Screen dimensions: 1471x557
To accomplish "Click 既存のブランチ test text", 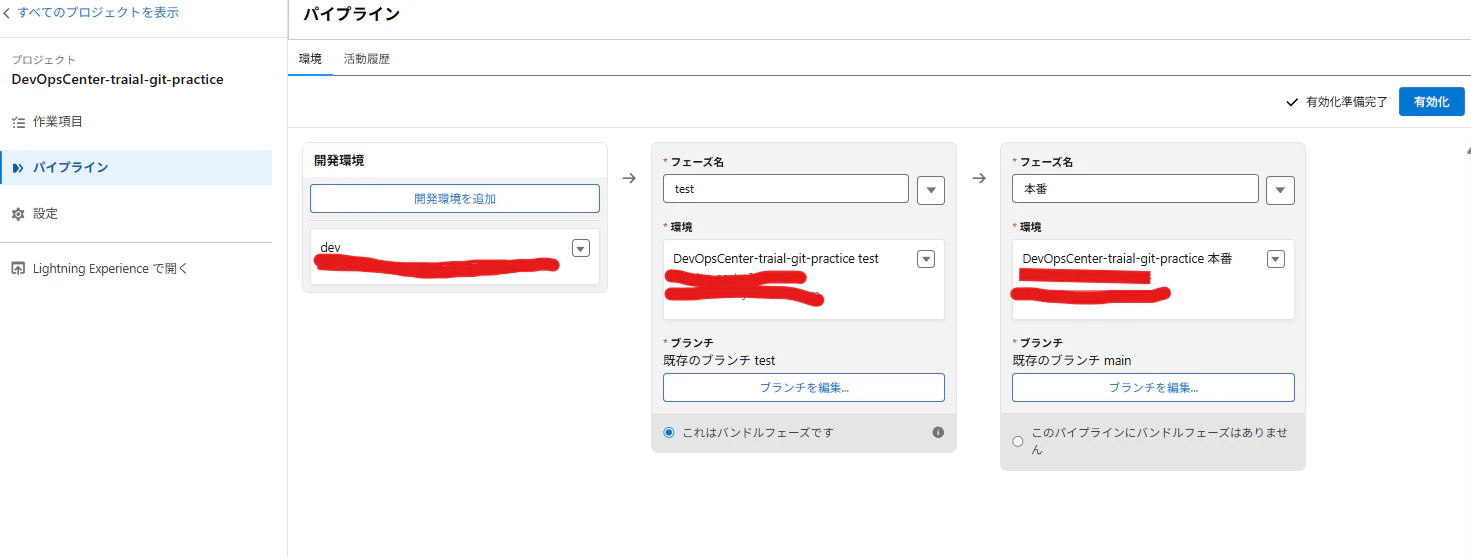I will point(719,360).
